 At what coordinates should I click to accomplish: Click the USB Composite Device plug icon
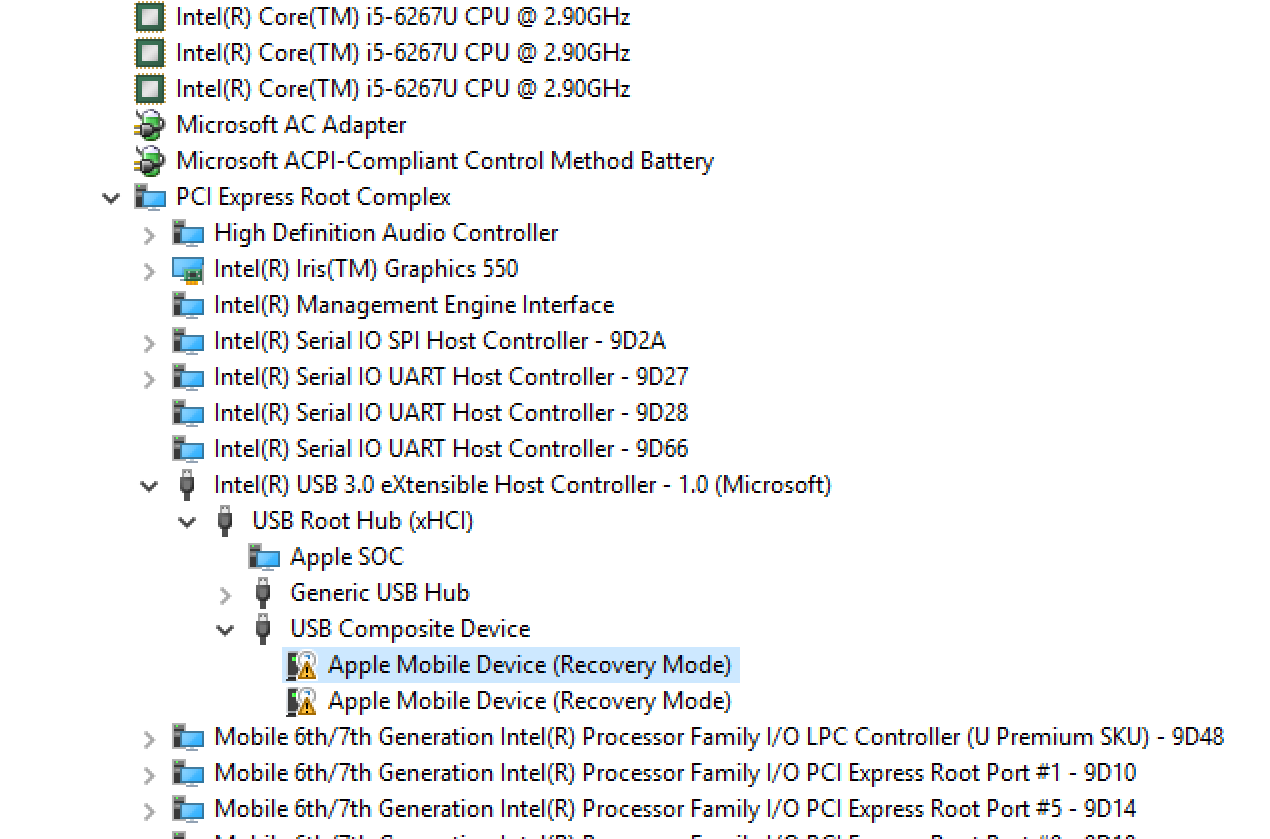263,629
